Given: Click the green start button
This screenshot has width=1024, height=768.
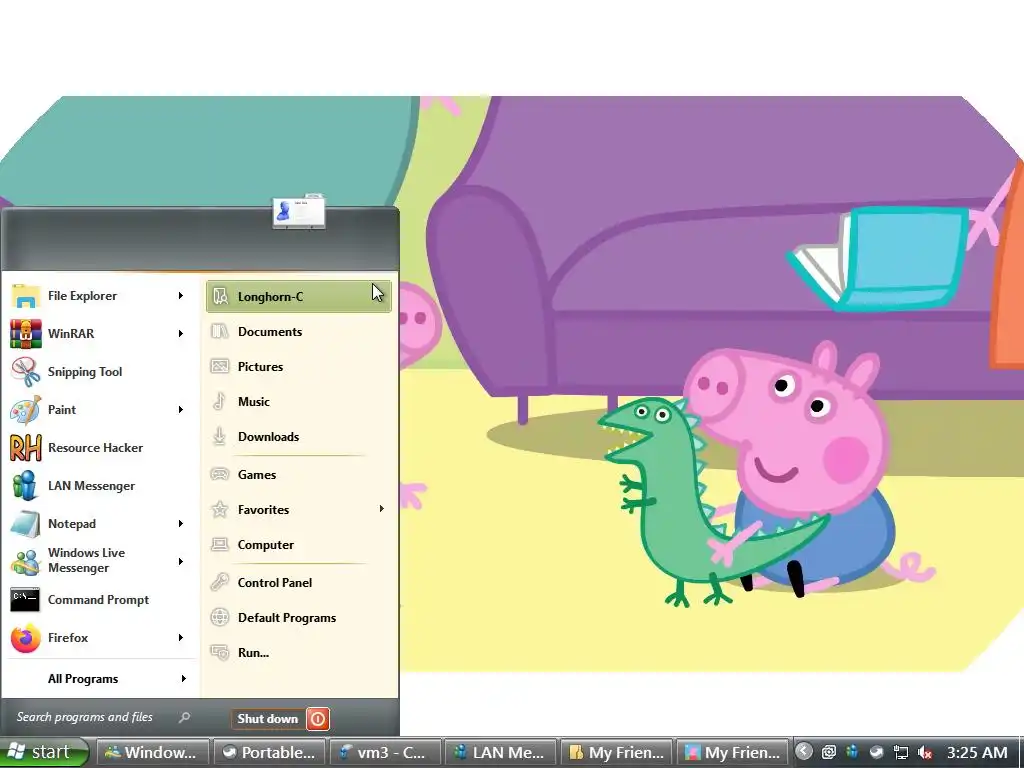Looking at the screenshot, I should pyautogui.click(x=43, y=752).
